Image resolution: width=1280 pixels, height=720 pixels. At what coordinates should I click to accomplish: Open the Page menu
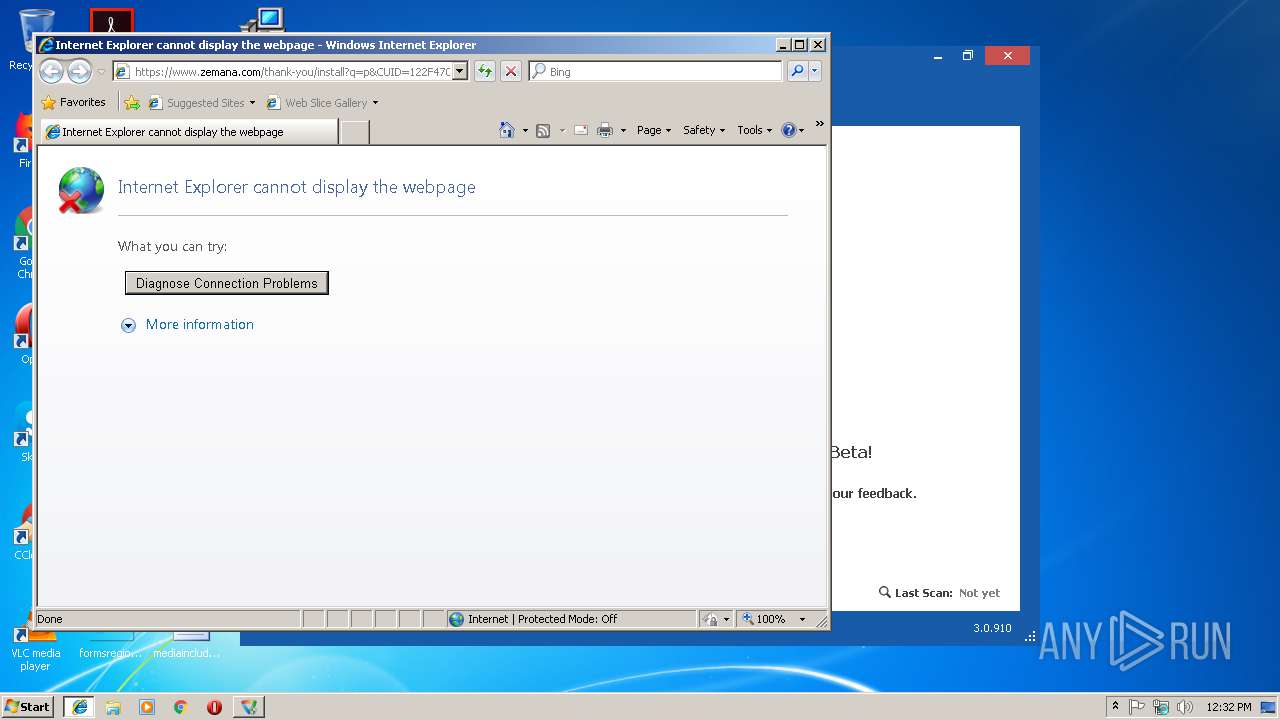654,130
